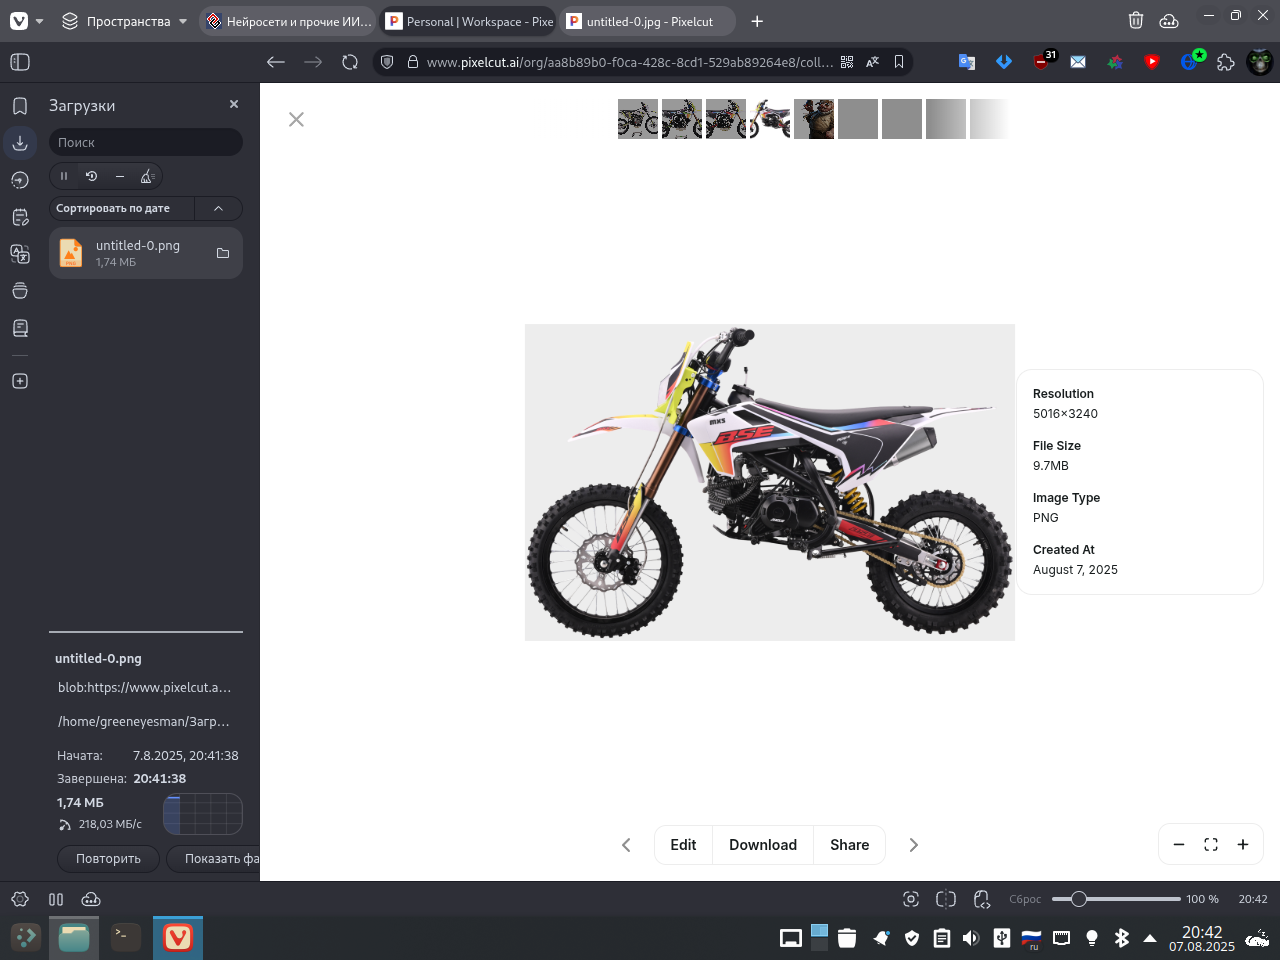Viewport: 1280px width, 960px height.
Task: Click the Download button
Action: point(762,845)
